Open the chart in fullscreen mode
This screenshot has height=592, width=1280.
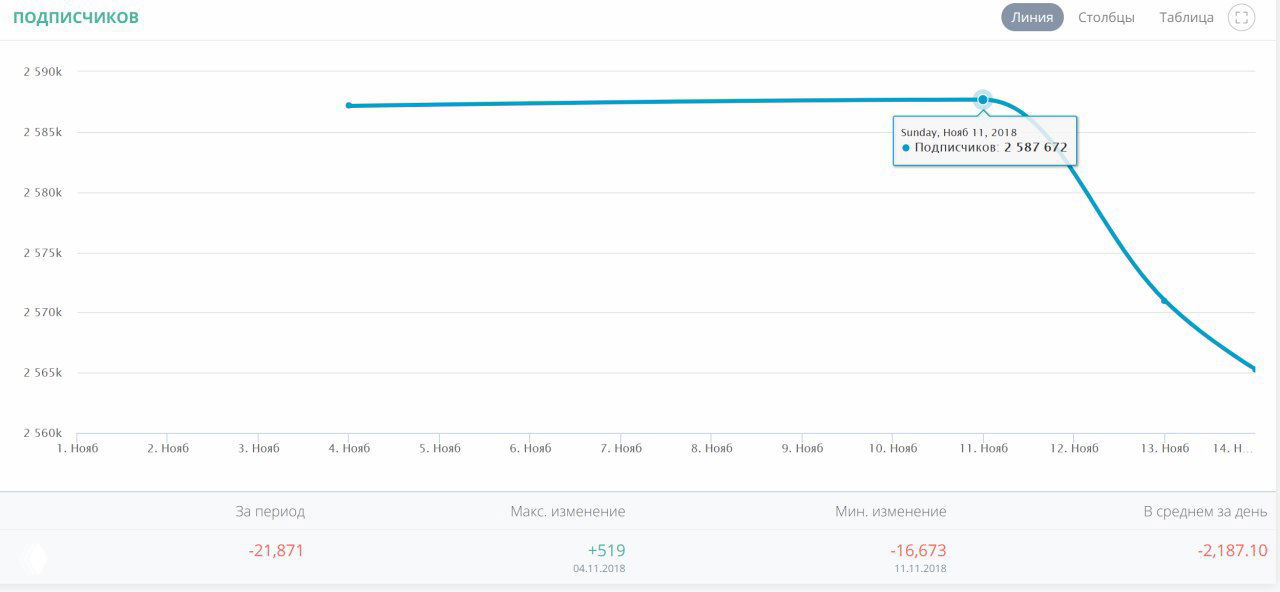point(1241,17)
